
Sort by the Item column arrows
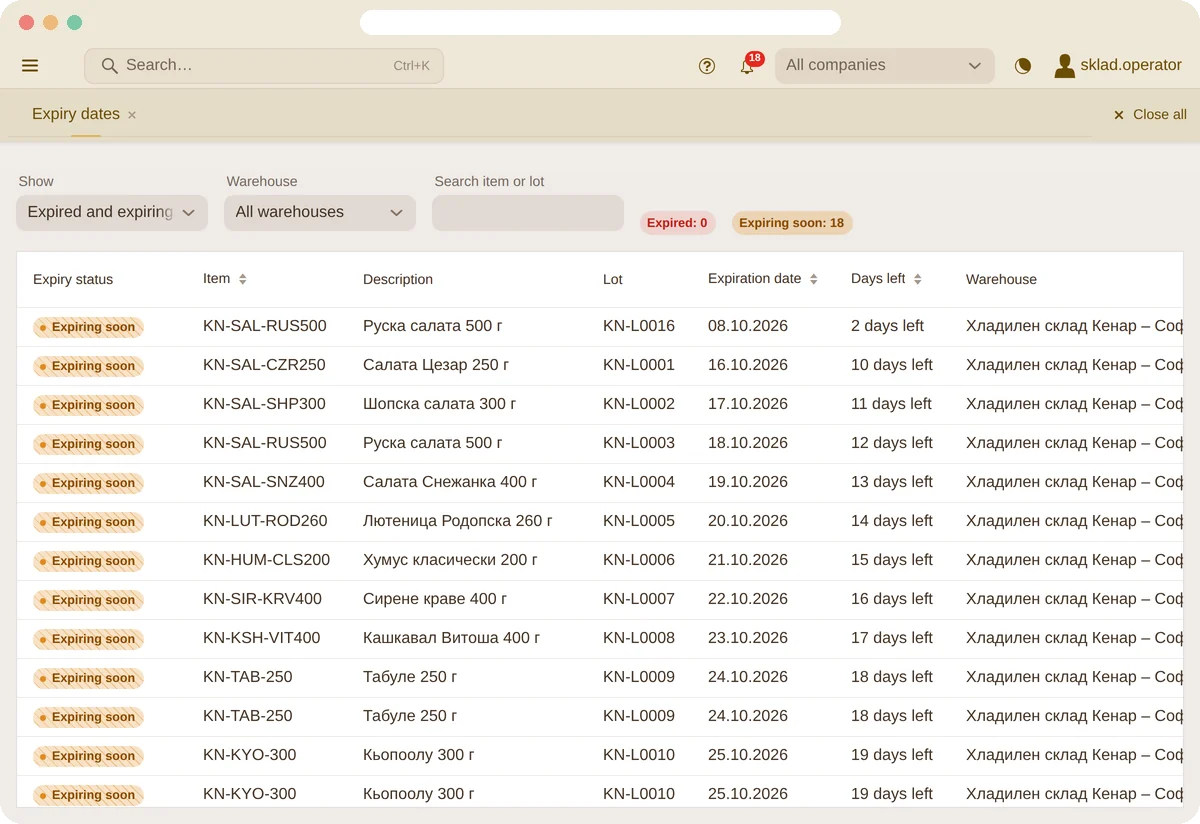[242, 279]
